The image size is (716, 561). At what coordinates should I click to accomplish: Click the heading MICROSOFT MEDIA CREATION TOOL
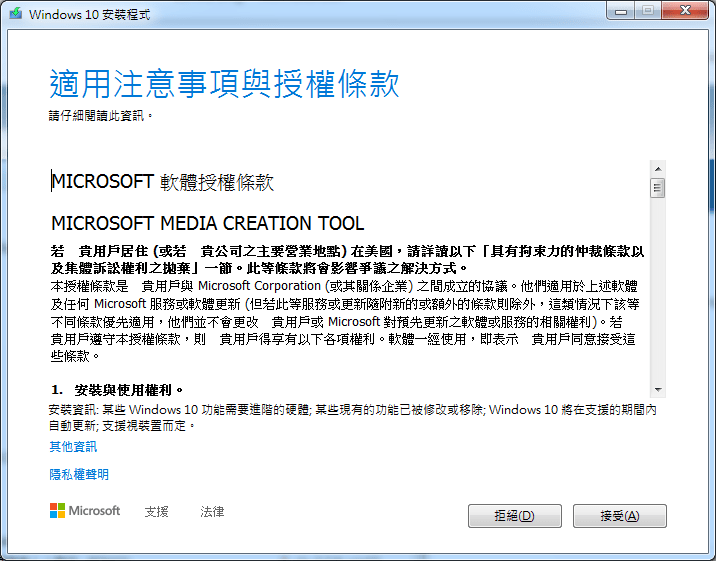click(x=207, y=223)
